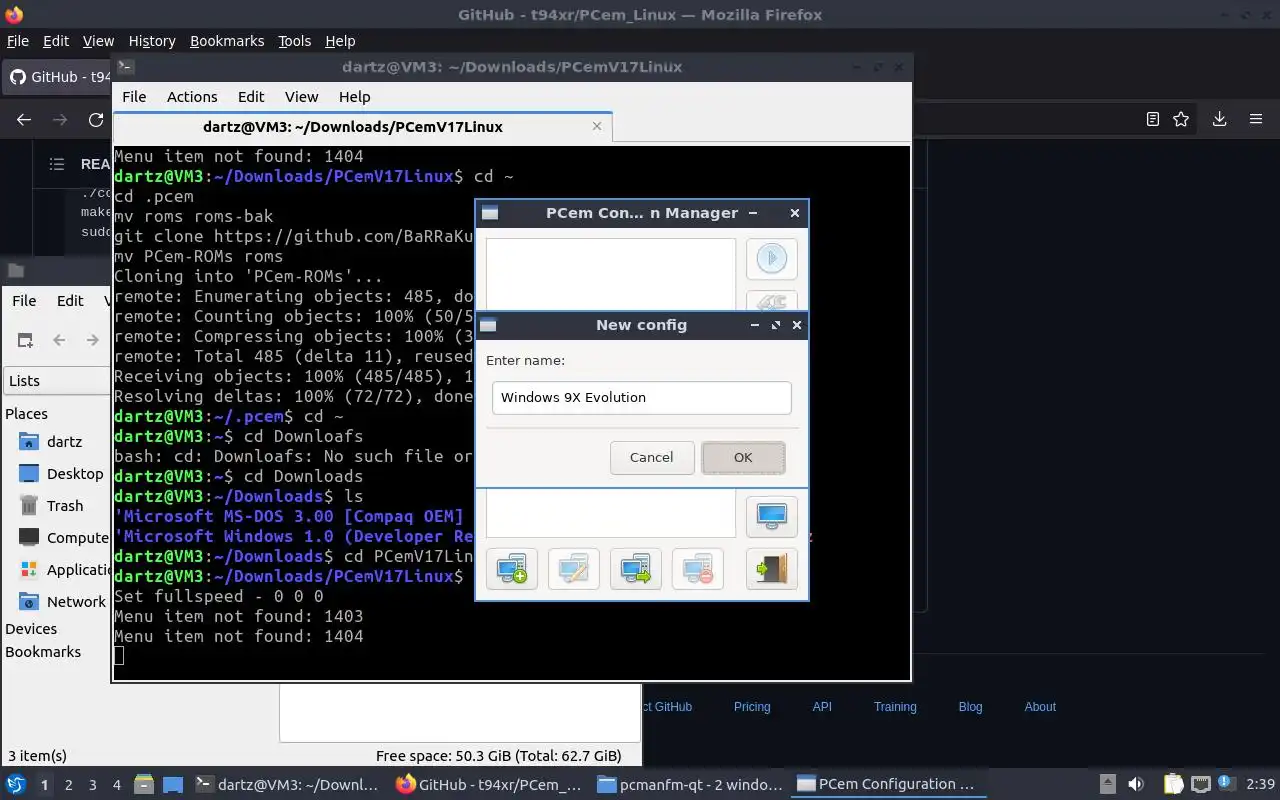Click pcmanfm back arrow
The image size is (1280, 800).
click(59, 340)
